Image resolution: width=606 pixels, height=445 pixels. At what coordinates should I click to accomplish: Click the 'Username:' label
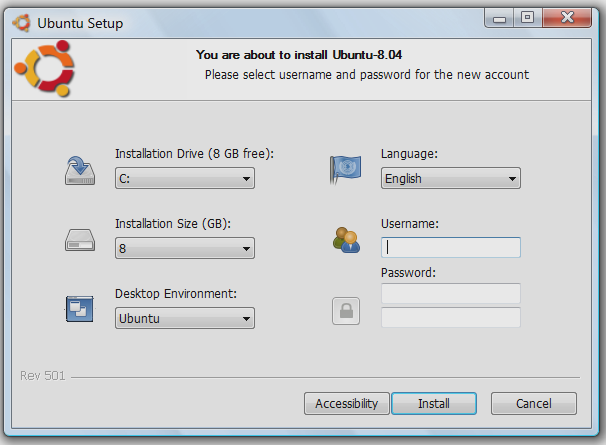[x=410, y=224]
